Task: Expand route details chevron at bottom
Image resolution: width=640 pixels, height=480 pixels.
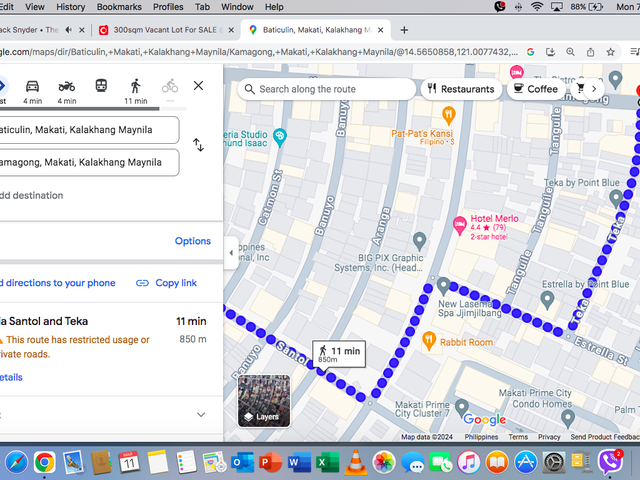Action: click(x=201, y=415)
